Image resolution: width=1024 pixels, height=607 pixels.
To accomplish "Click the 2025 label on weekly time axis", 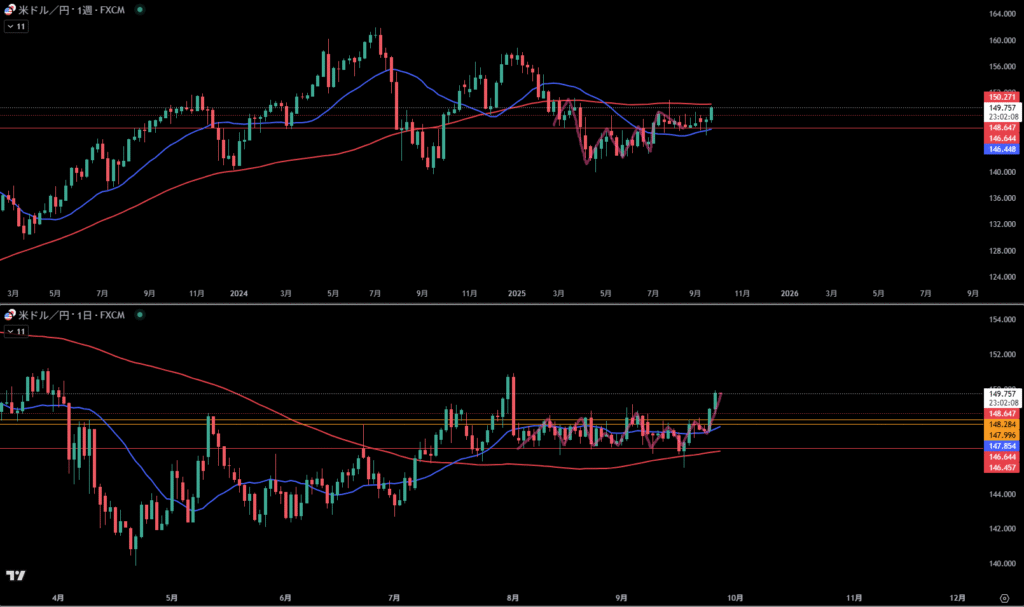I will point(516,294).
